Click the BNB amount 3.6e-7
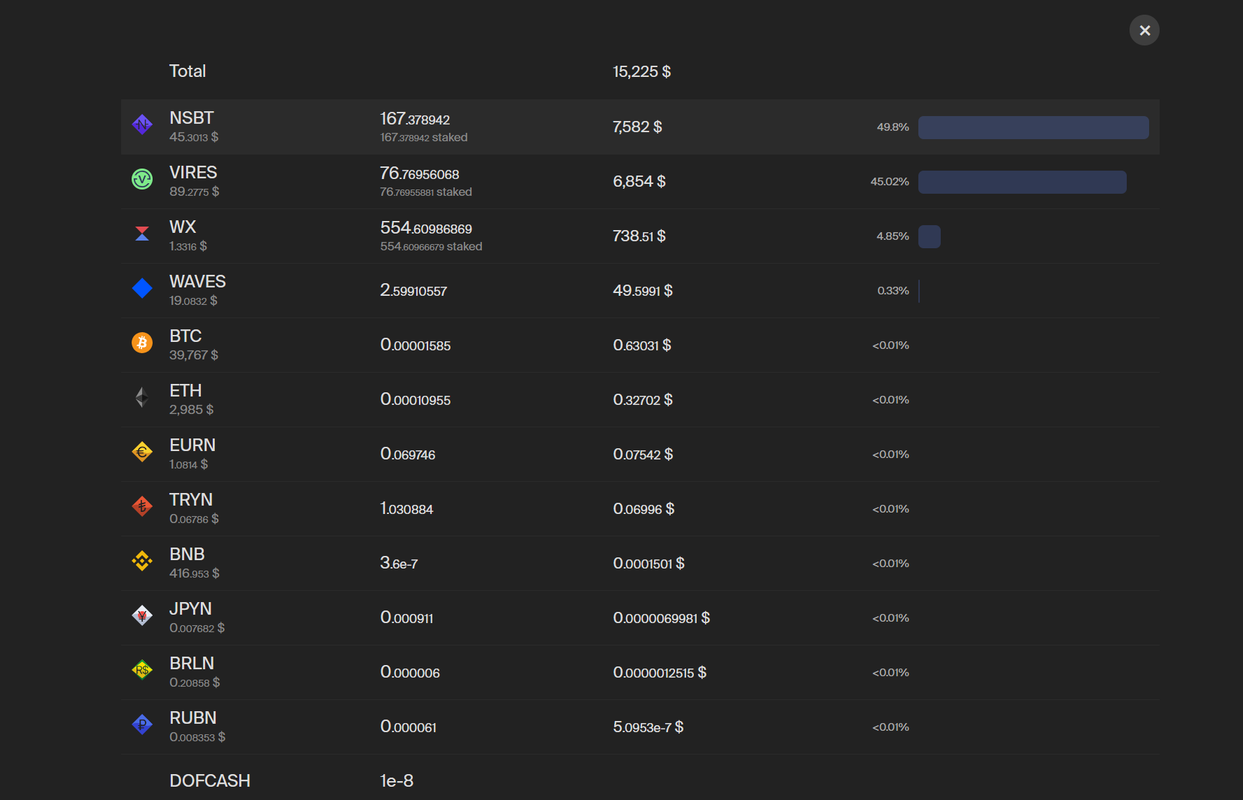The height and width of the screenshot is (800, 1243). coord(399,563)
